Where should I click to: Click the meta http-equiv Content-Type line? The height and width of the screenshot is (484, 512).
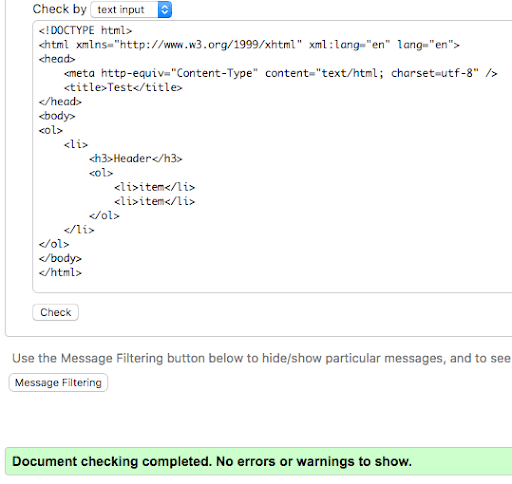coord(280,73)
